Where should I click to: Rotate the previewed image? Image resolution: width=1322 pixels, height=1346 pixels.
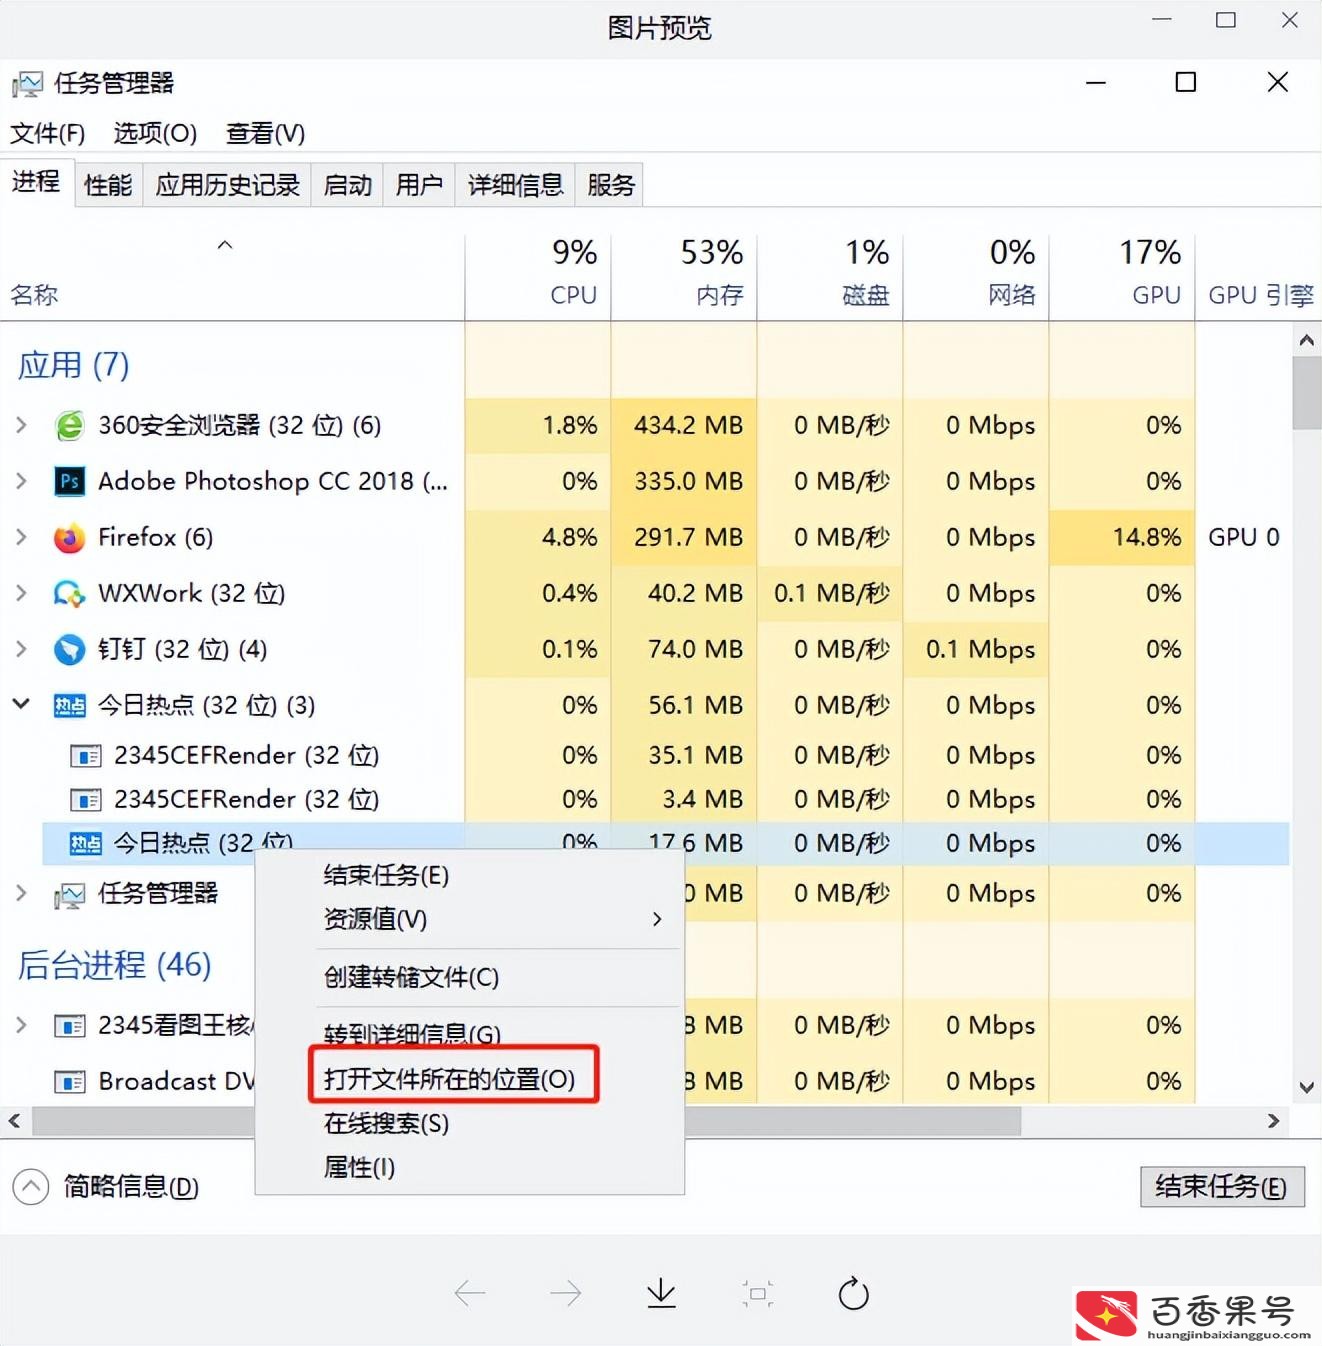[853, 1294]
